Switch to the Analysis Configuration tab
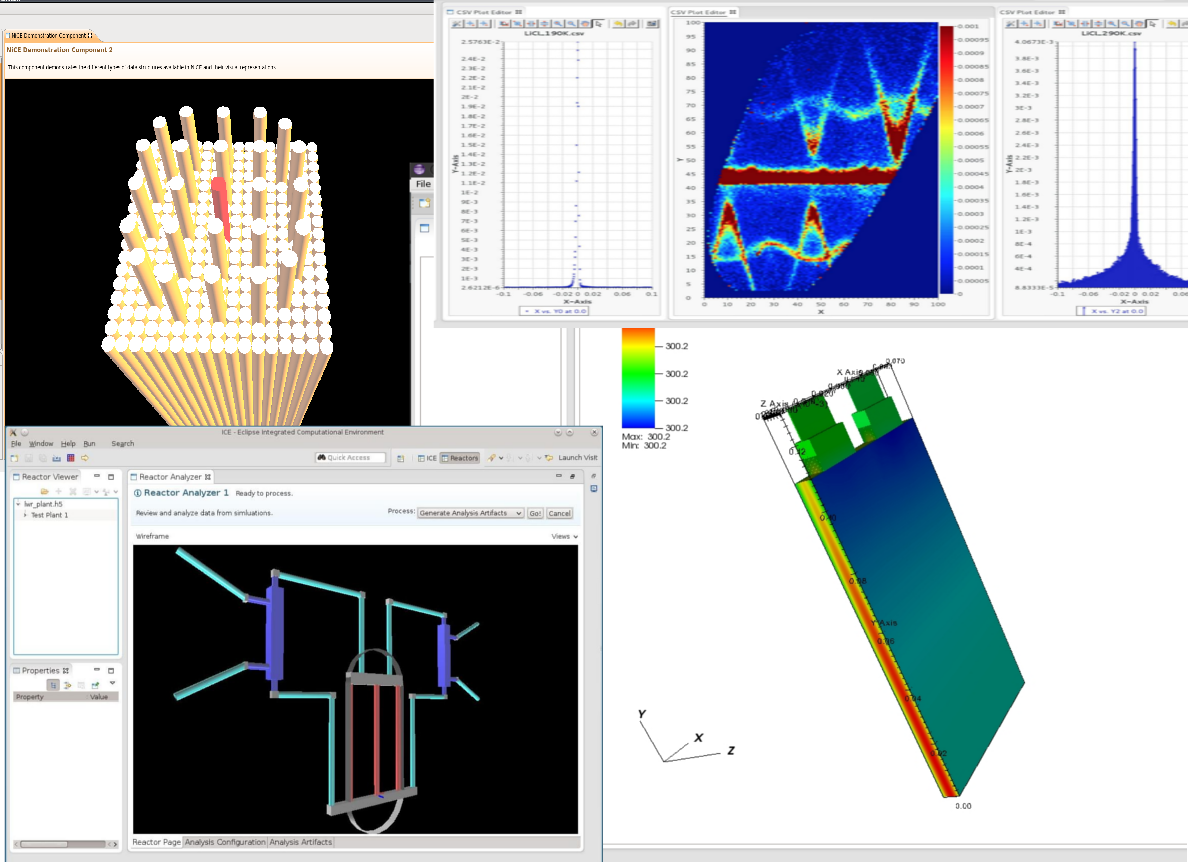 click(225, 842)
